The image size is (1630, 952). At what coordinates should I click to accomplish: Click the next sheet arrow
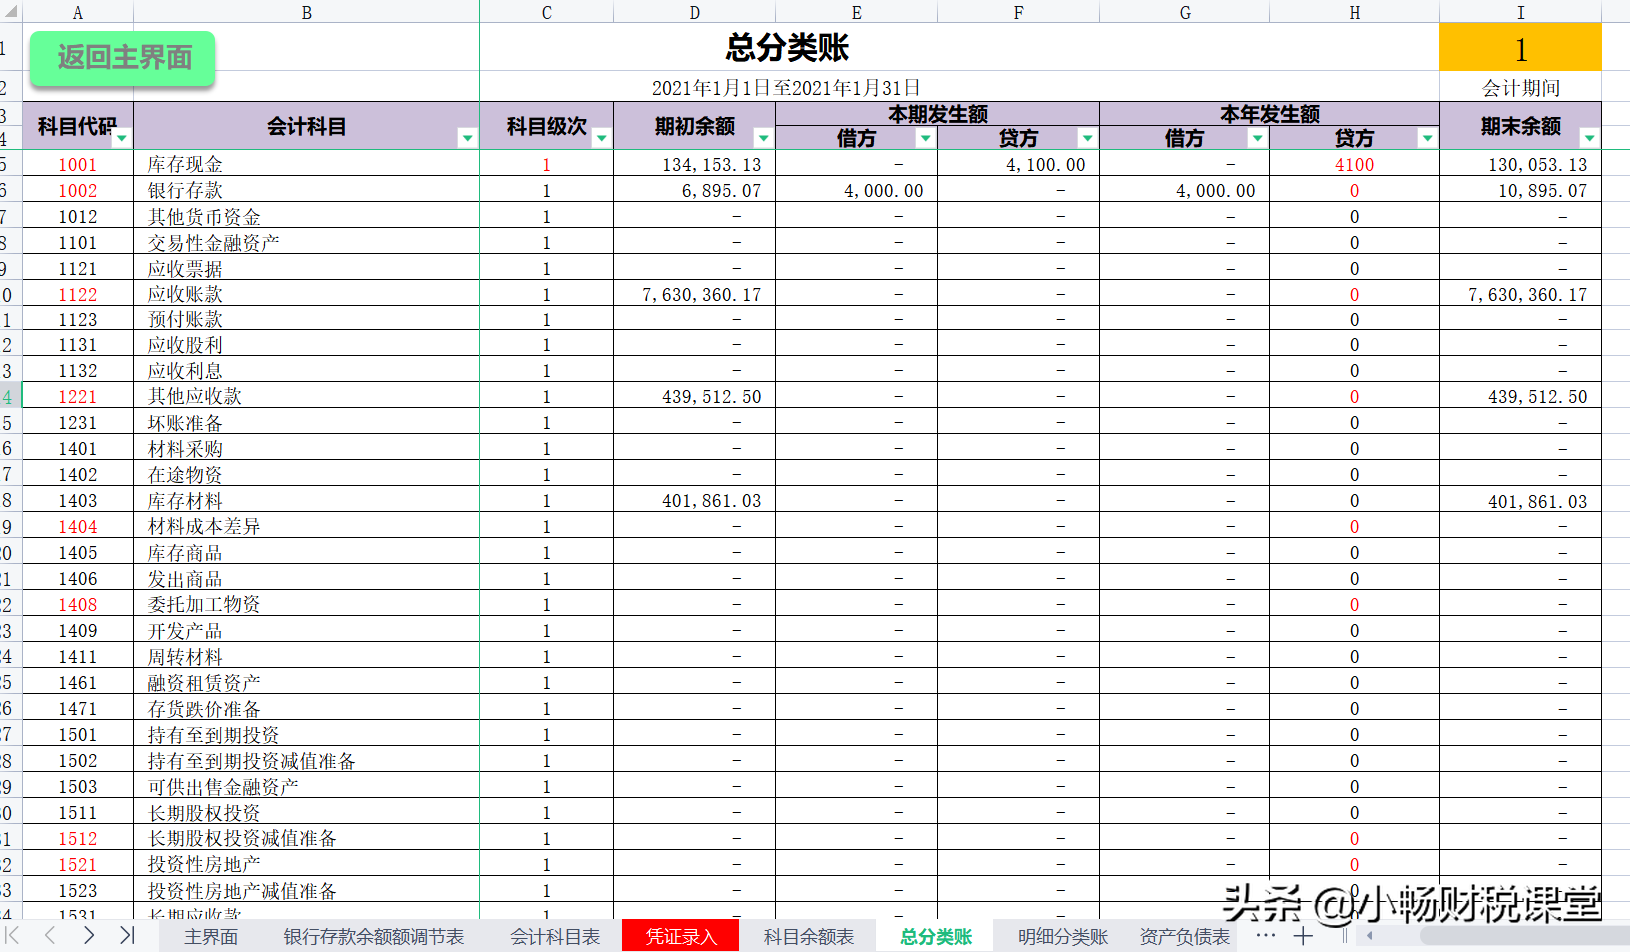[88, 936]
